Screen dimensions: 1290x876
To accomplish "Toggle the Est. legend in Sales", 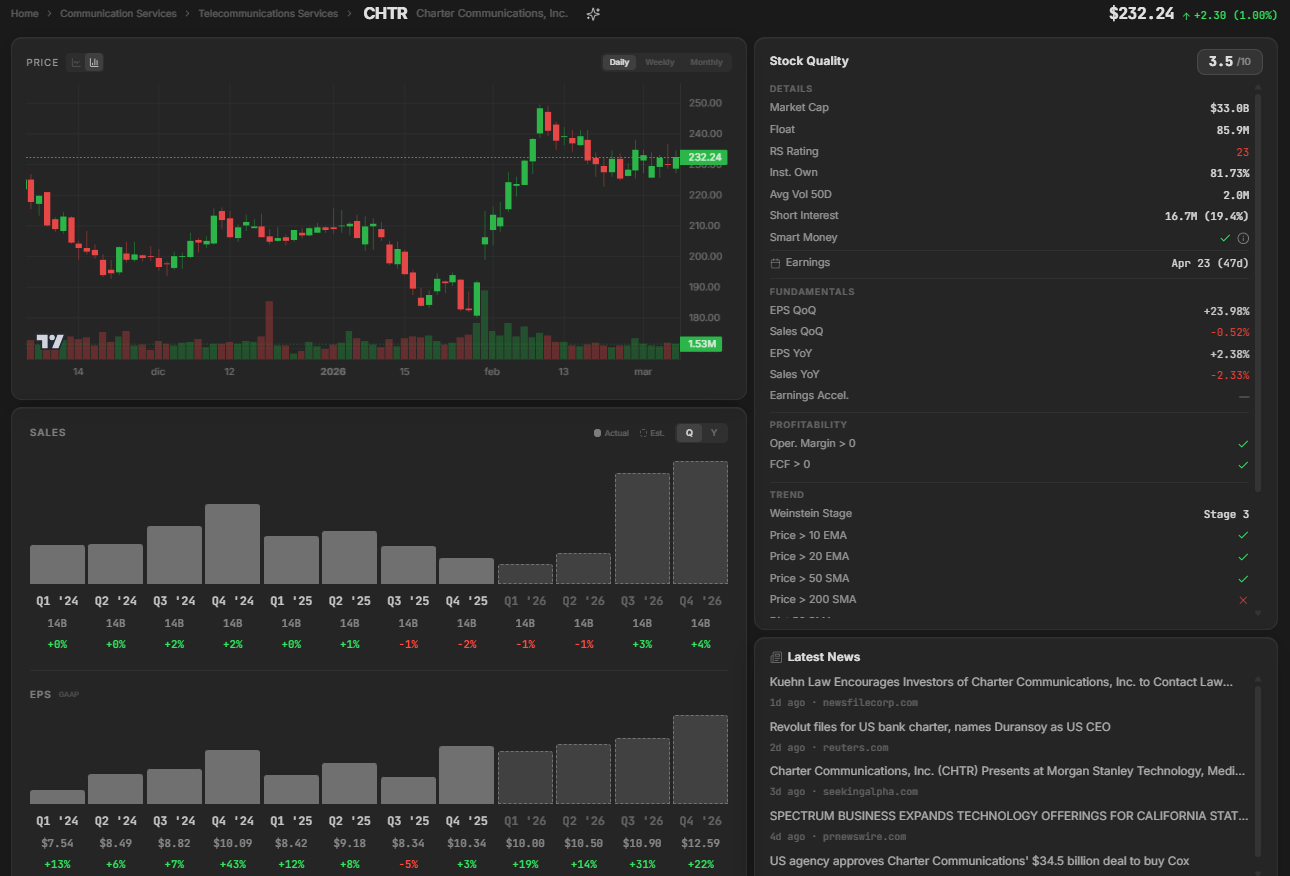I will (652, 433).
